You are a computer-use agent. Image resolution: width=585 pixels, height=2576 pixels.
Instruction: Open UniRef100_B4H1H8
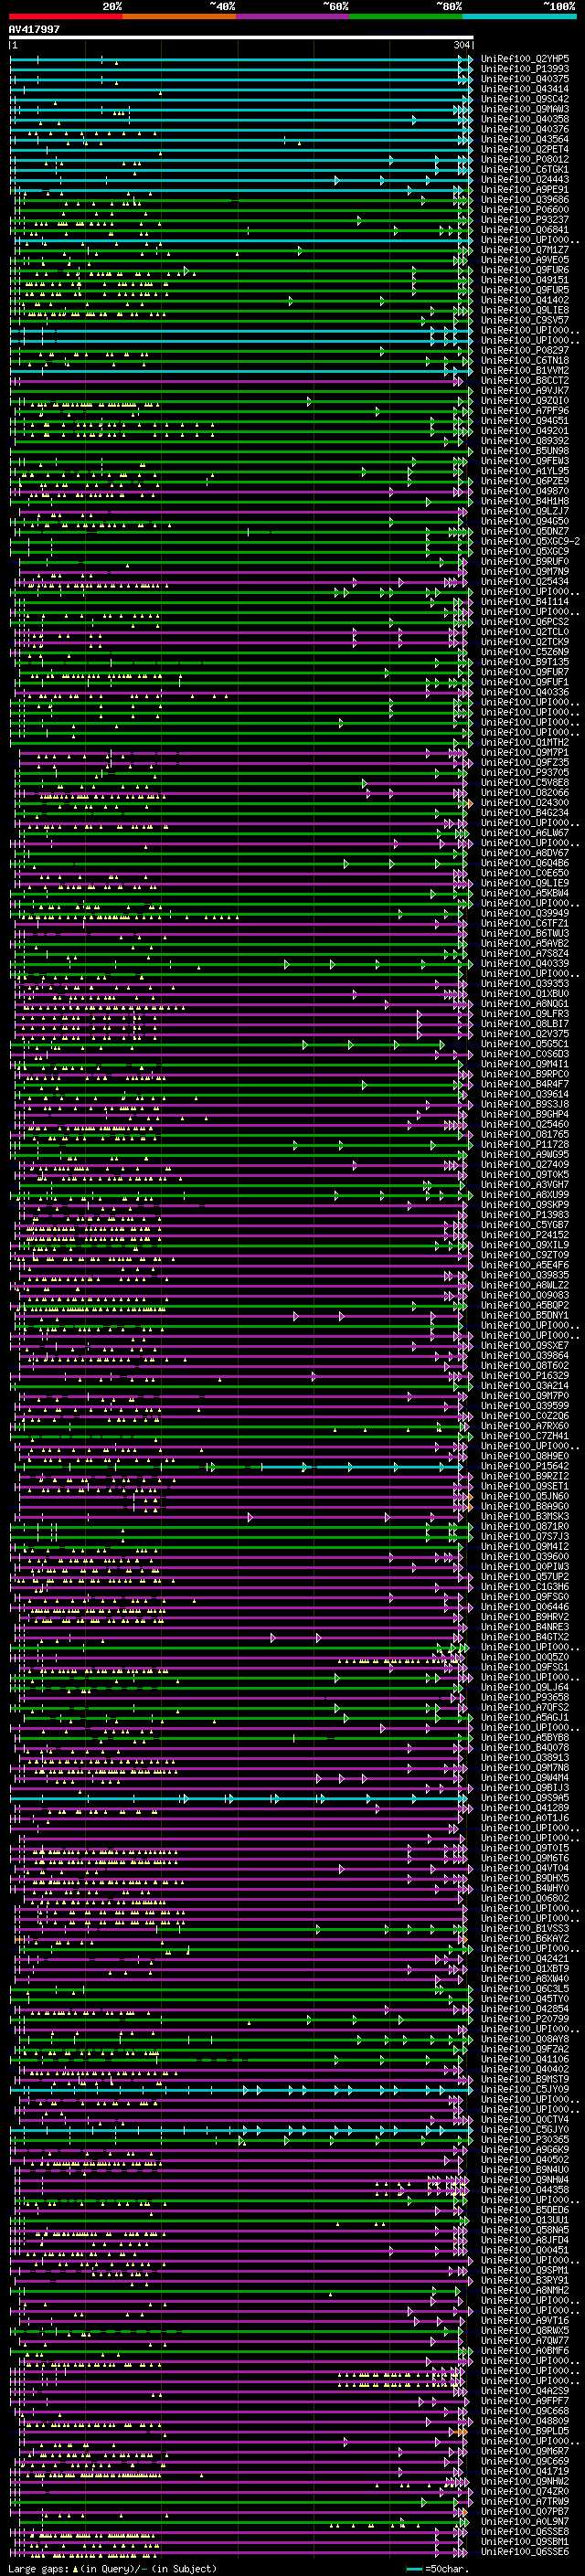click(x=525, y=501)
